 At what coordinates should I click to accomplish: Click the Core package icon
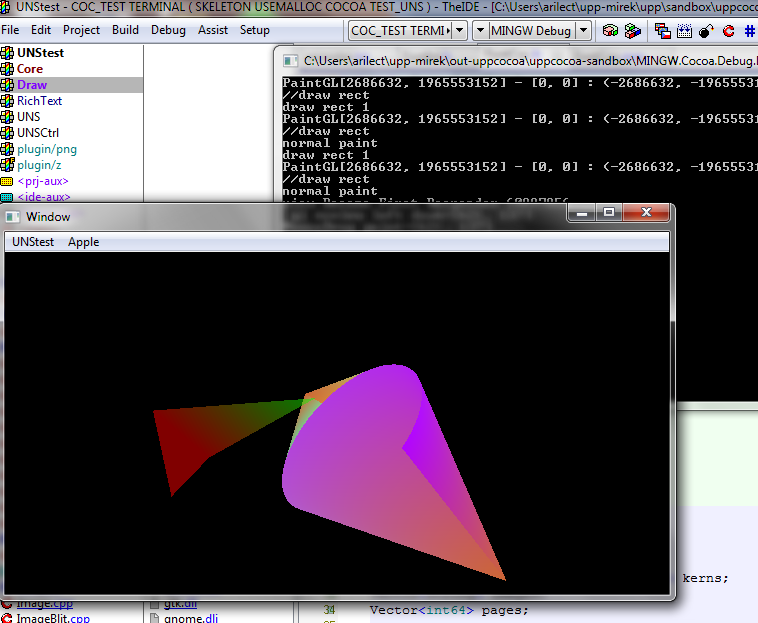8,69
